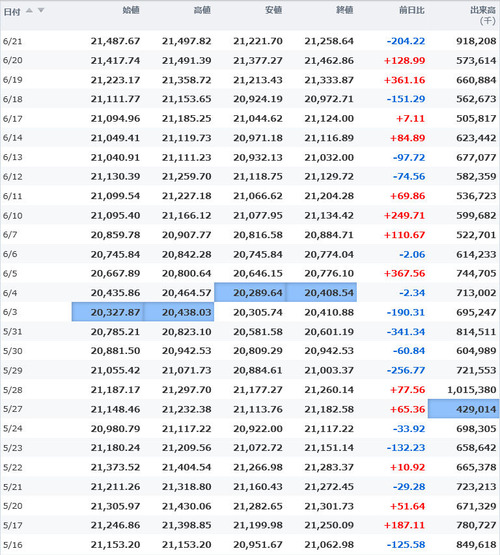Select the 5/29 date cell

pos(12,371)
